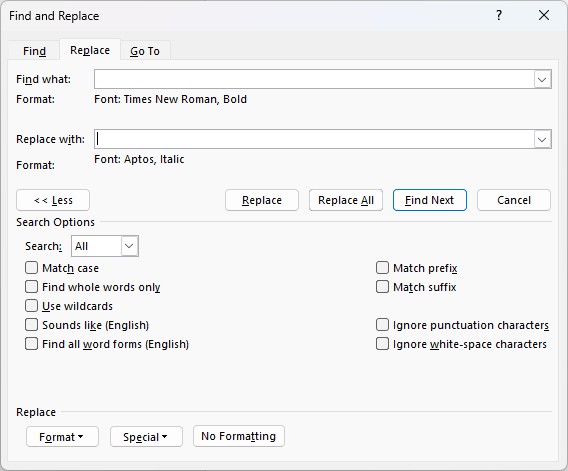The height and width of the screenshot is (471, 568).
Task: Turn on Use wildcards
Action: pyautogui.click(x=32, y=306)
